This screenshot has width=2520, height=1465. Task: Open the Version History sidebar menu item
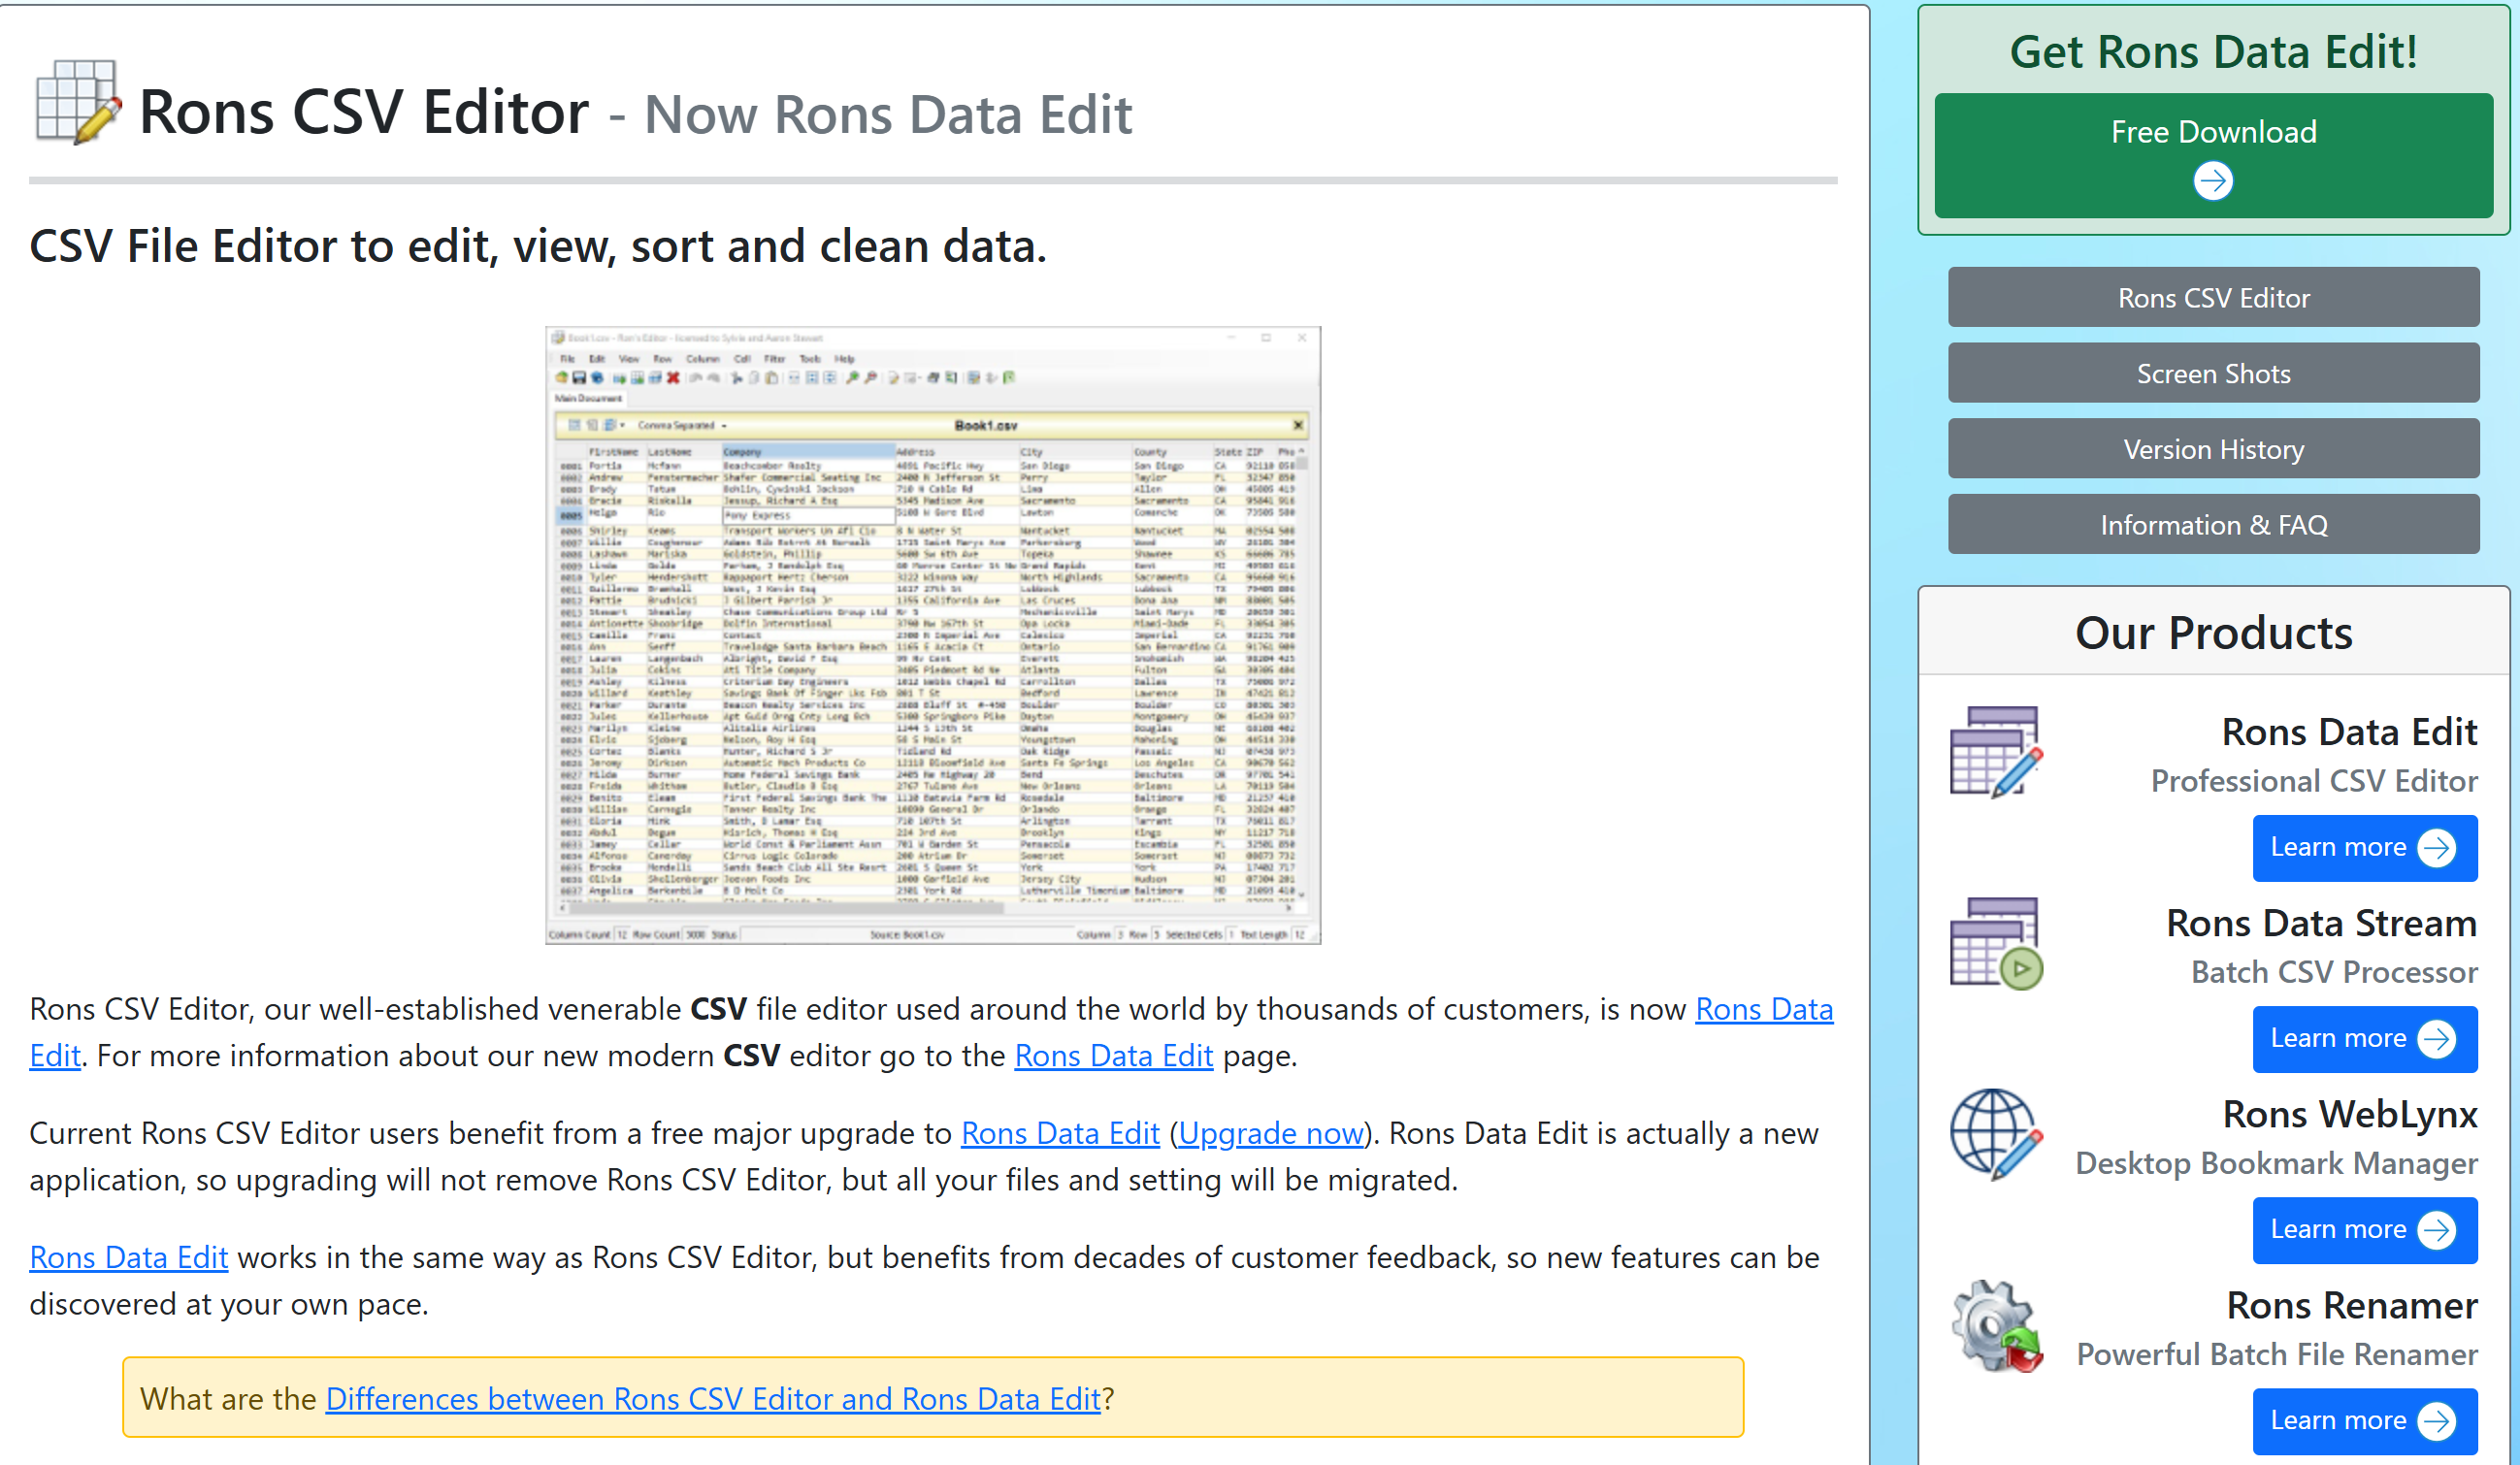coord(2213,449)
